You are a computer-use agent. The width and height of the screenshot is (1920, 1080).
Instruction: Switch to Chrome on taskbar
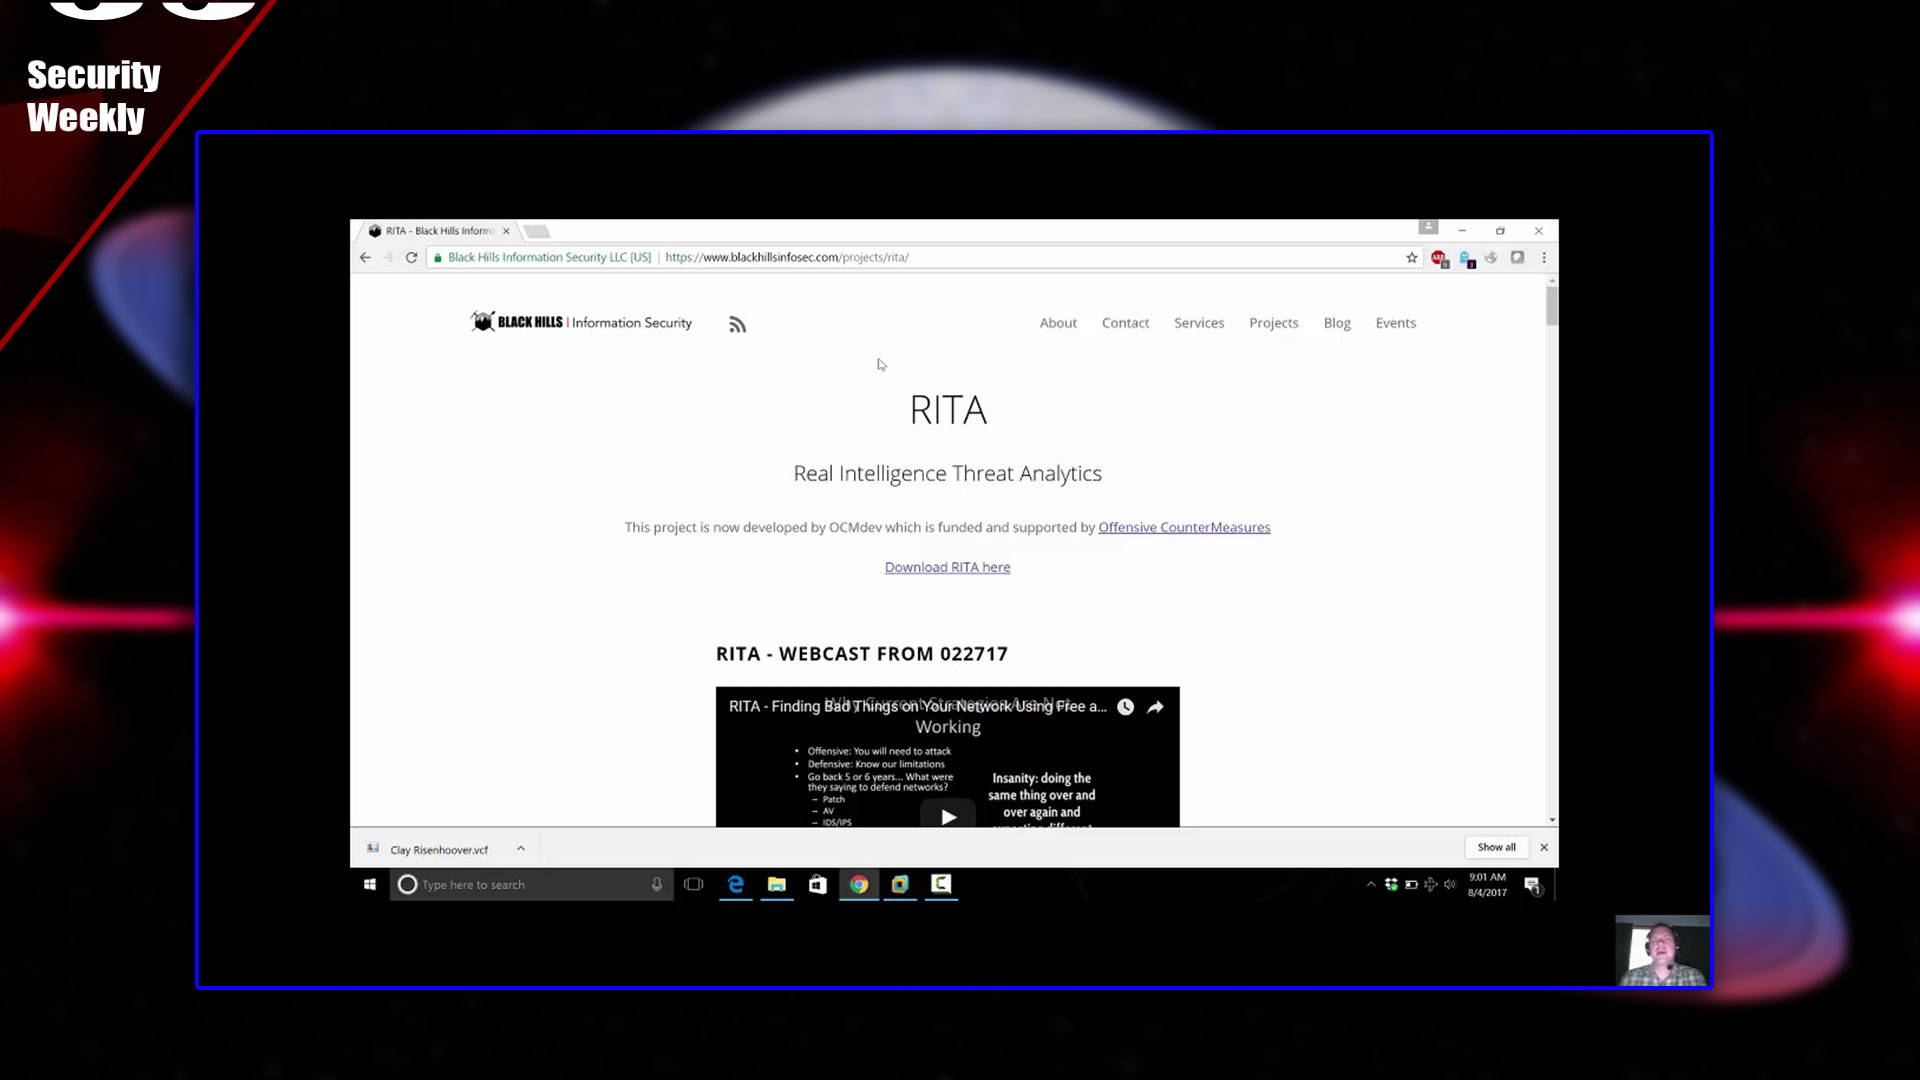[859, 884]
